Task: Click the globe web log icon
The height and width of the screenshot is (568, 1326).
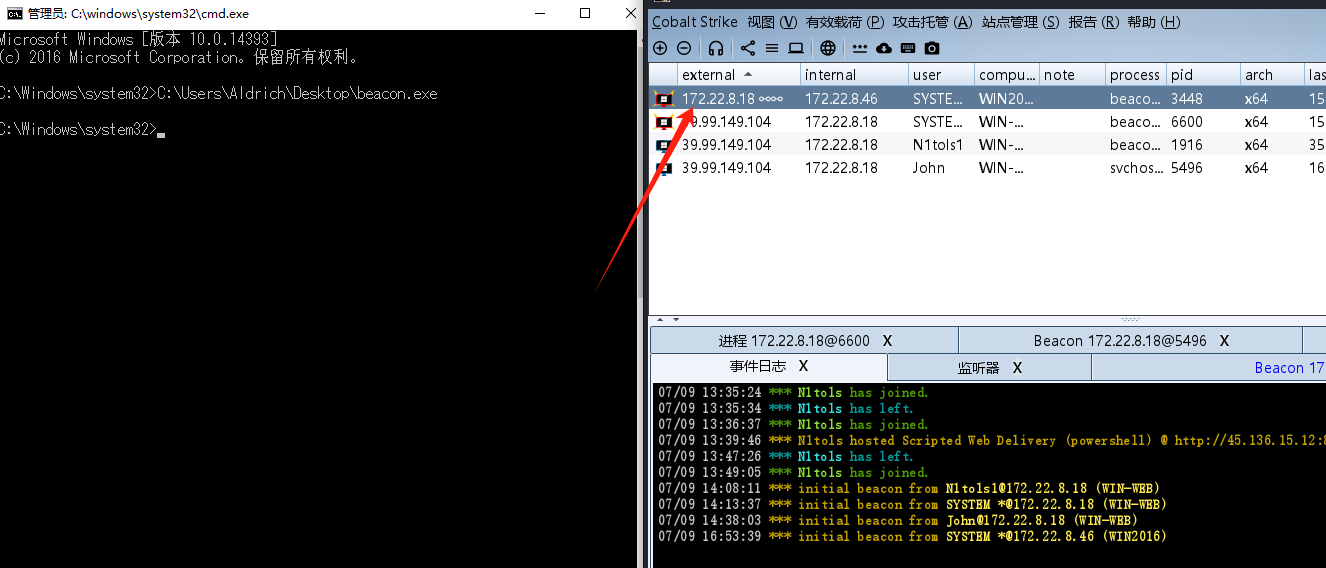Action: pos(828,48)
